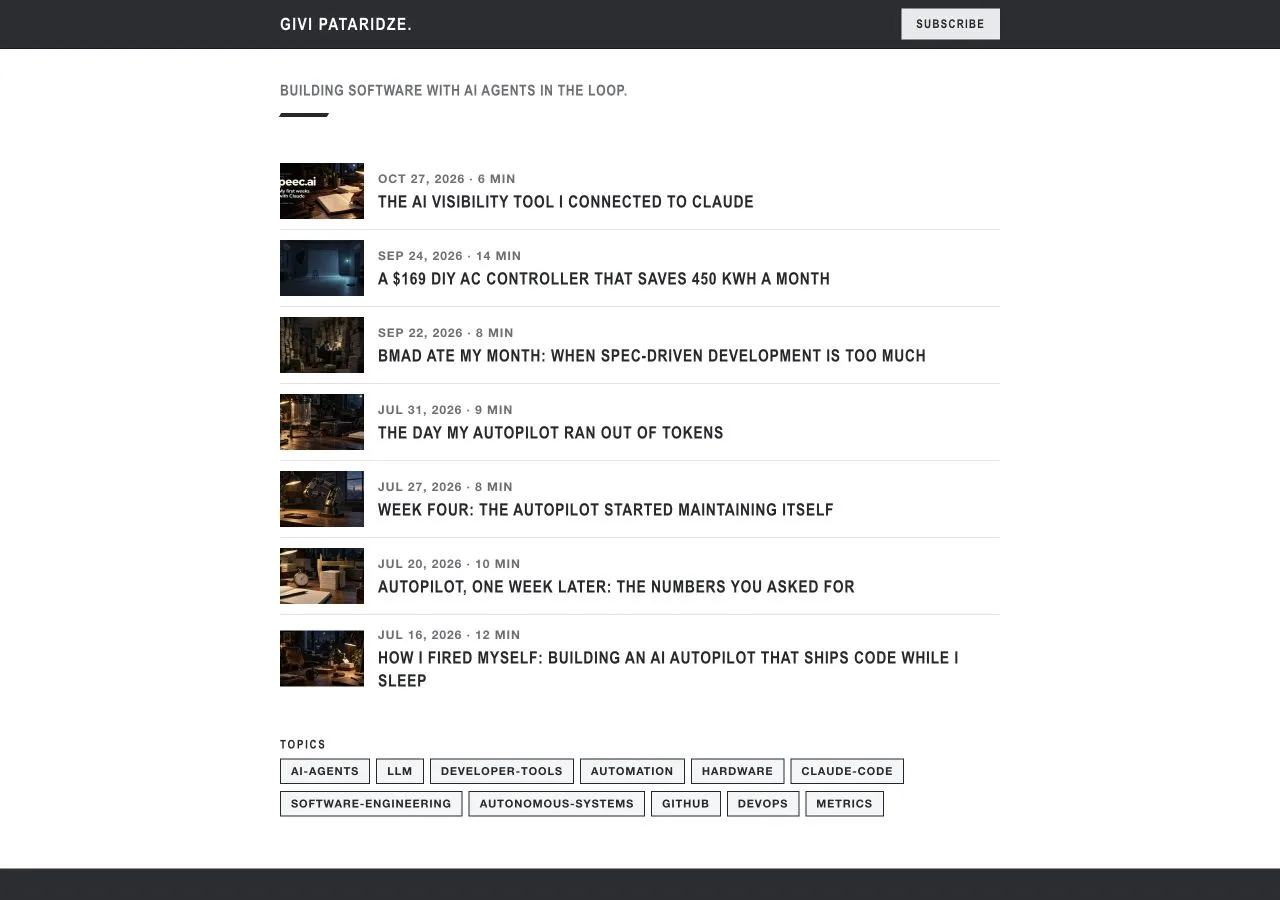Viewport: 1280px width, 900px height.
Task: Select the LLM topic tag
Action: [400, 771]
